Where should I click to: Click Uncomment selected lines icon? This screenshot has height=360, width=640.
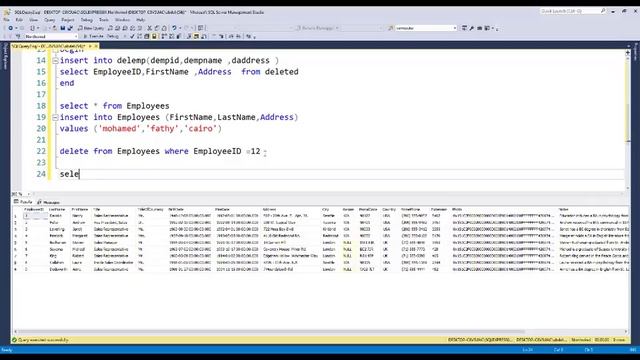(x=221, y=36)
